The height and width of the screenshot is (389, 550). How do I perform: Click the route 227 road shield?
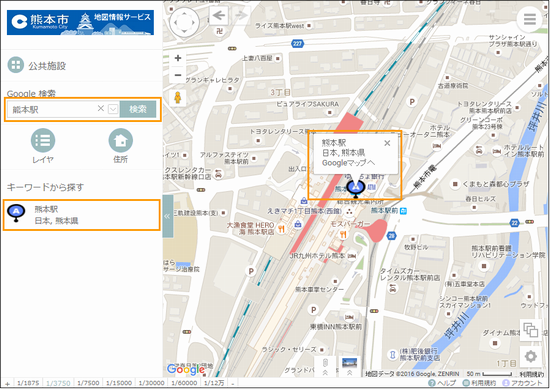click(x=297, y=43)
